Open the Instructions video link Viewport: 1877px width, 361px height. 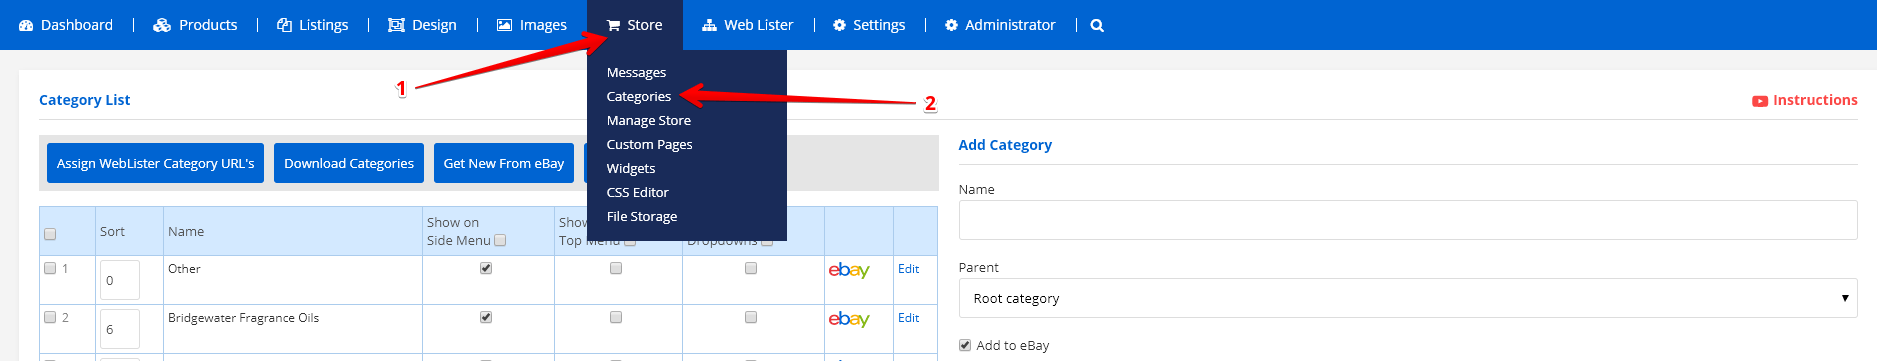tap(1805, 100)
